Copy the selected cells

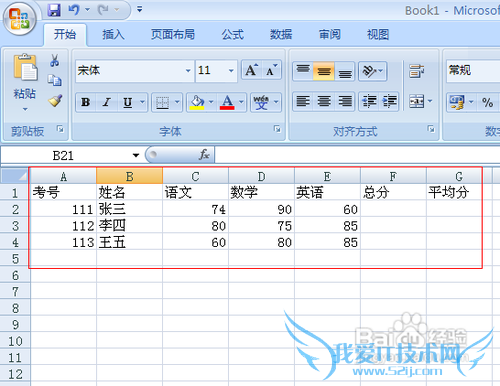pos(55,80)
